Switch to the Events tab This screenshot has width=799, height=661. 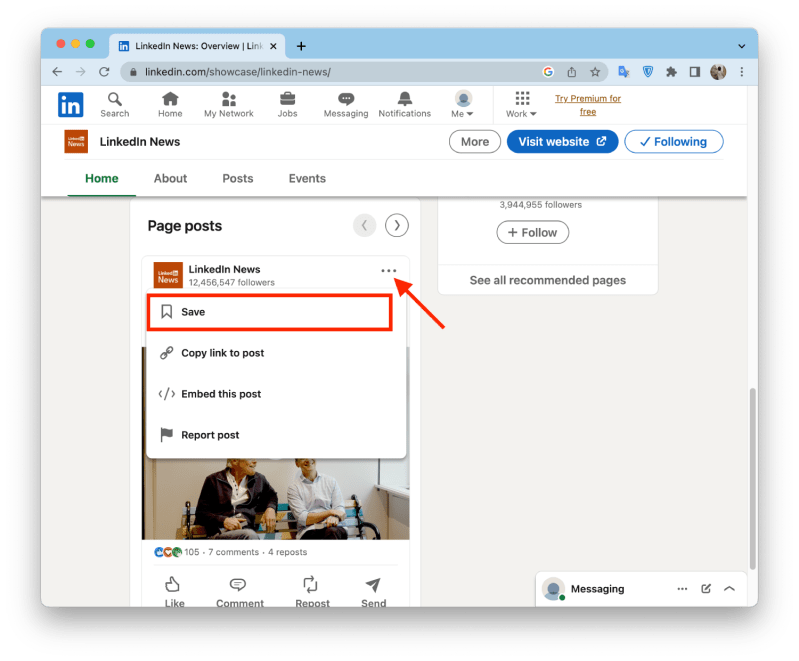(x=307, y=178)
